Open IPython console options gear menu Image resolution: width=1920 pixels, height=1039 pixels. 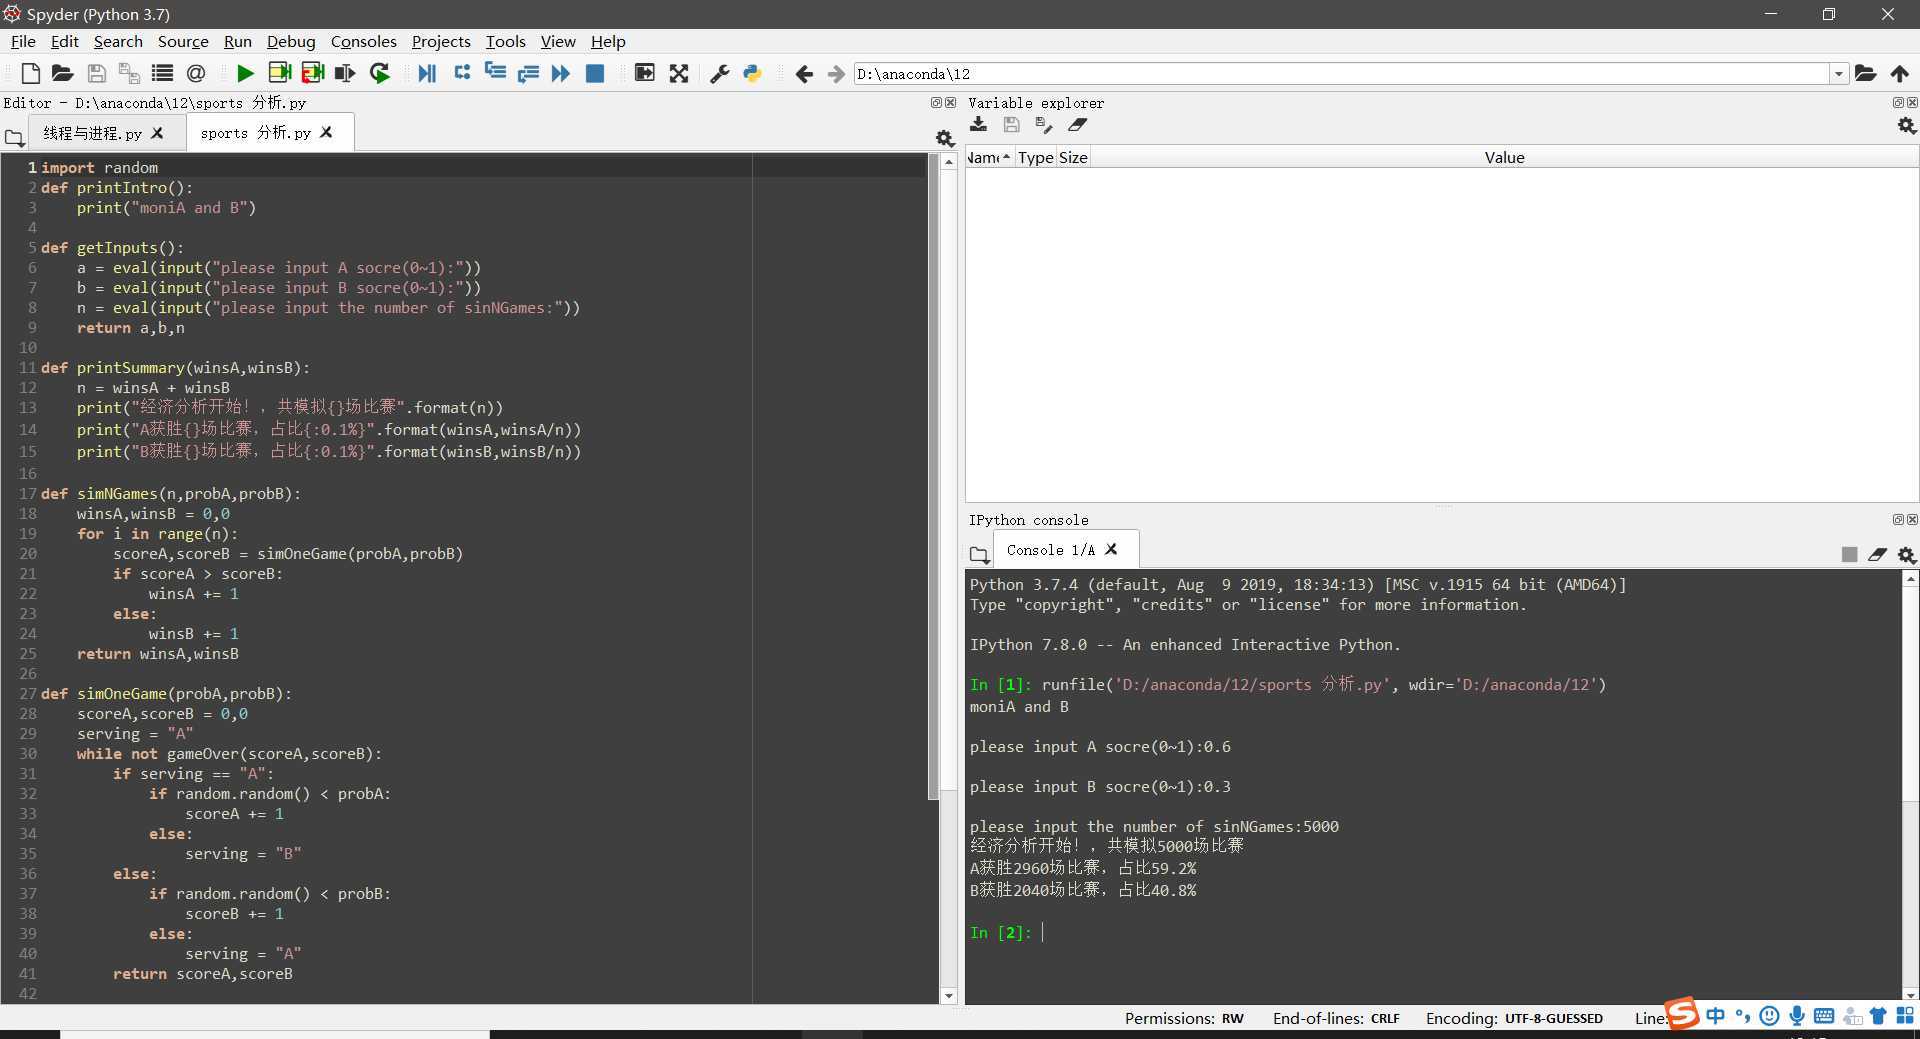(1906, 555)
